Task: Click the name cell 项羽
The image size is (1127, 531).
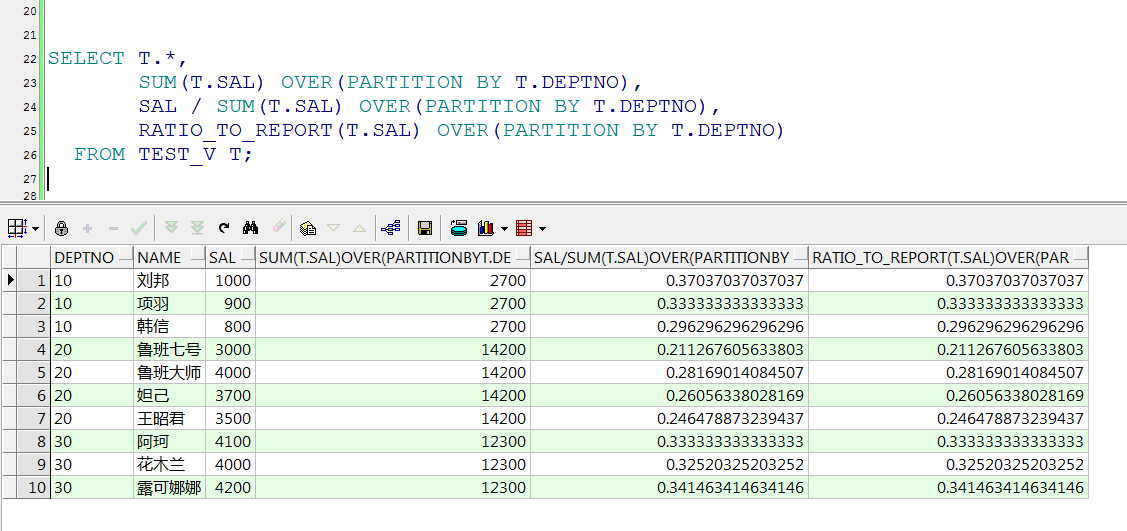Action: point(170,303)
